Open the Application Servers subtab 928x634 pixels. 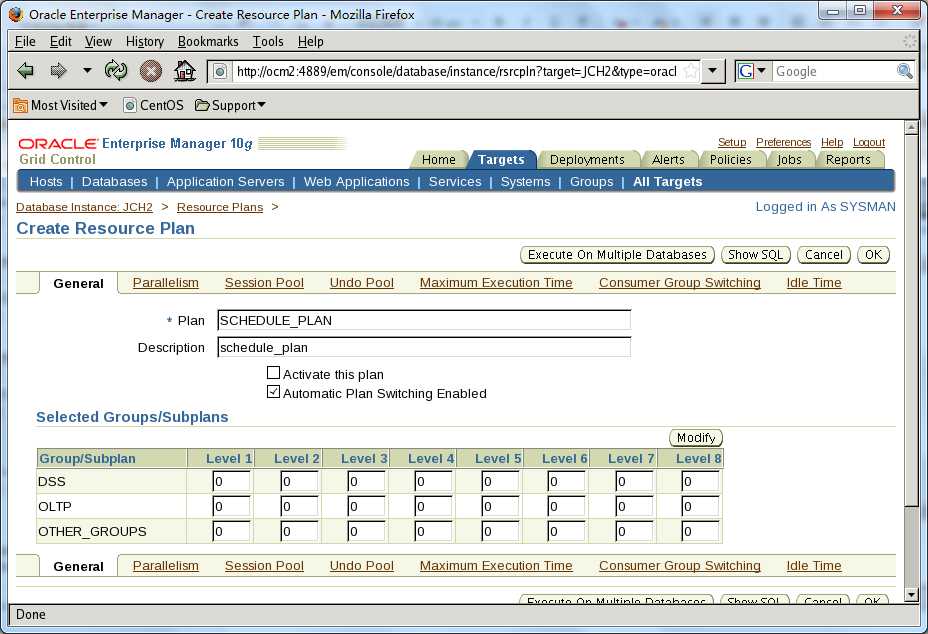[225, 182]
